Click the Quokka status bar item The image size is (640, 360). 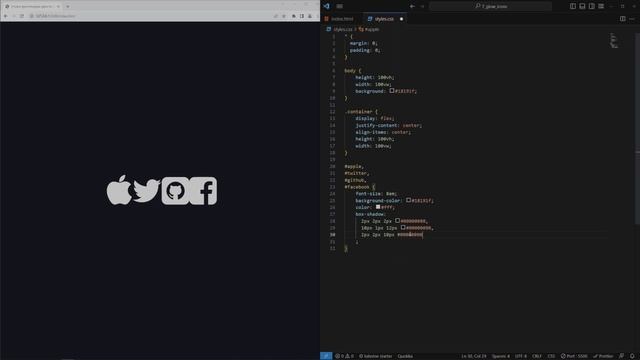405,356
